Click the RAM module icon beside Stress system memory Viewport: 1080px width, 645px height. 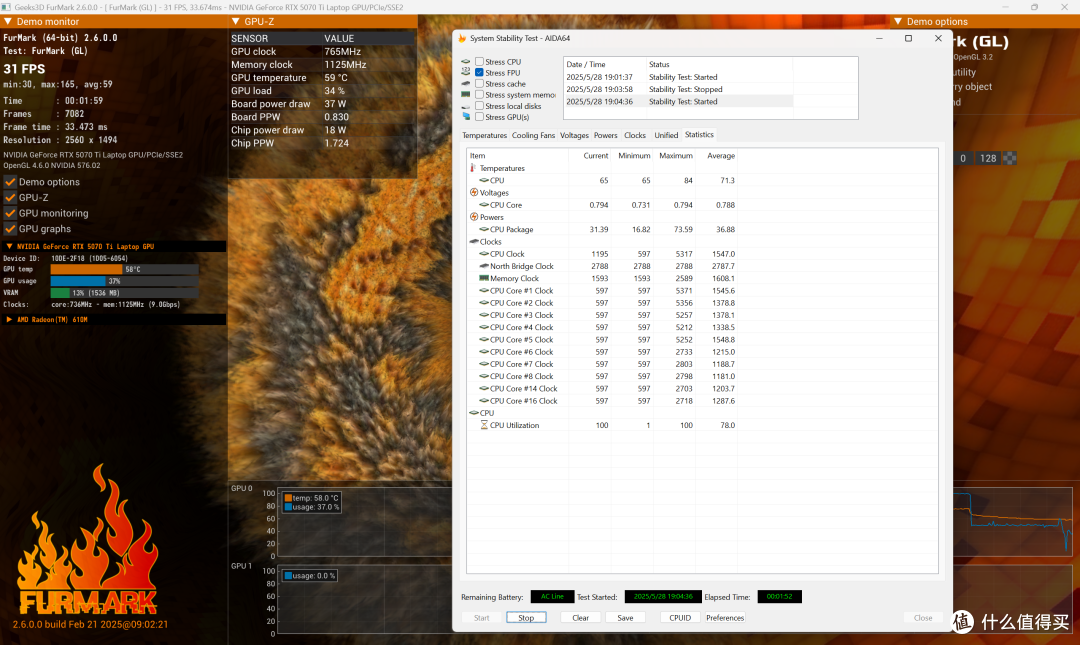pyautogui.click(x=466, y=94)
